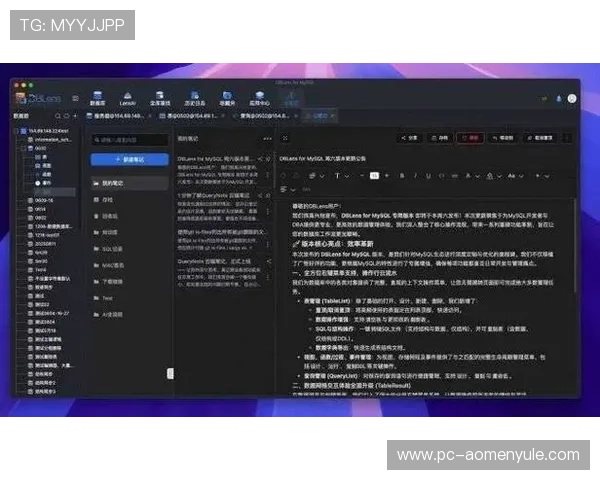Collapse the 0502 database node
The width and height of the screenshot is (600, 480).
click(x=24, y=148)
